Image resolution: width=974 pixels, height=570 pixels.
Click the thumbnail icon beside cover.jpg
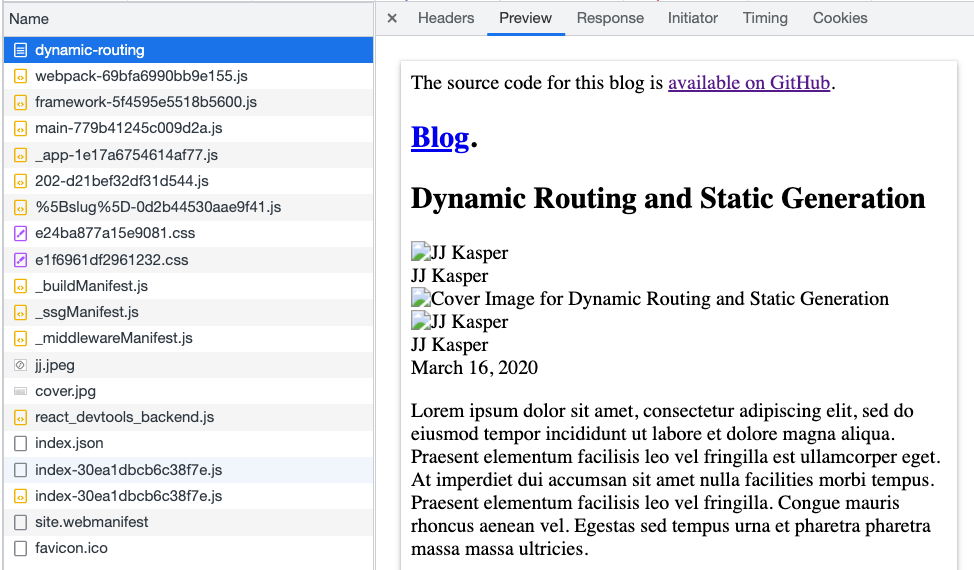[20, 391]
